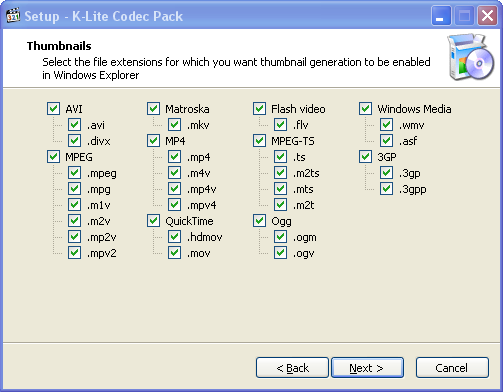The width and height of the screenshot is (503, 392).
Task: Minimize the setup window
Action: tap(441, 16)
